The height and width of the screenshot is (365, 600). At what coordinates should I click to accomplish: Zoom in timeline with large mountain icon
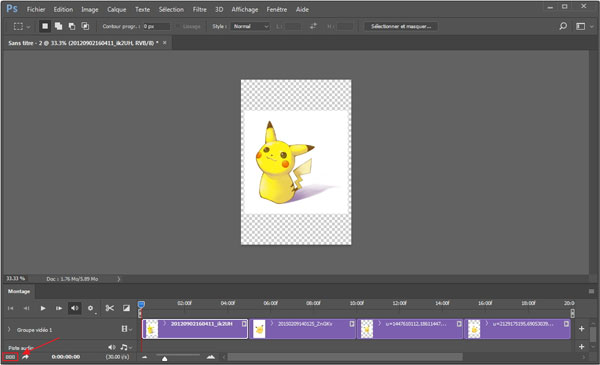(211, 357)
